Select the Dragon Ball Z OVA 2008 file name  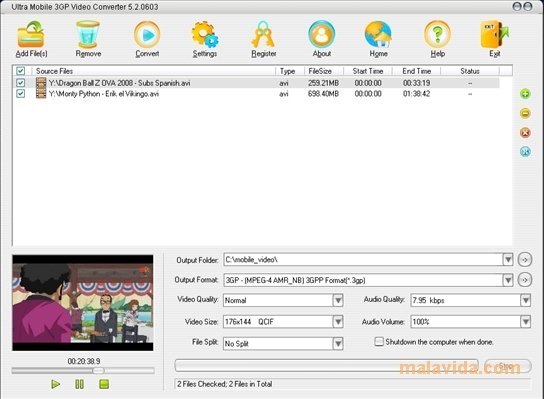coord(119,83)
